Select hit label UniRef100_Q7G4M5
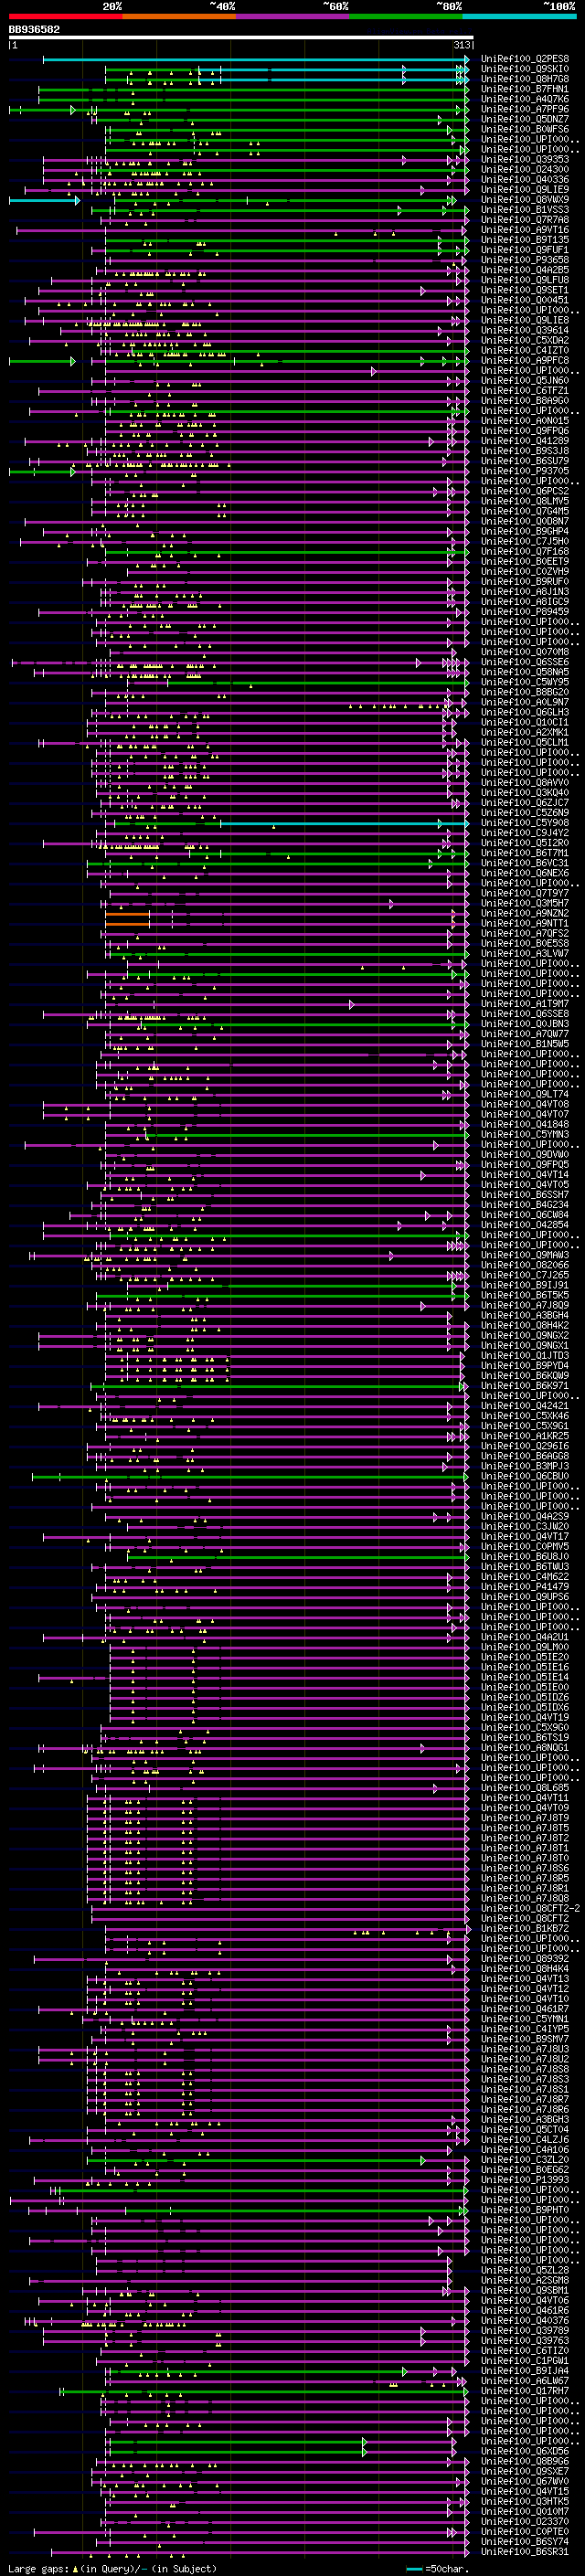The width and height of the screenshot is (585, 2576). point(525,511)
